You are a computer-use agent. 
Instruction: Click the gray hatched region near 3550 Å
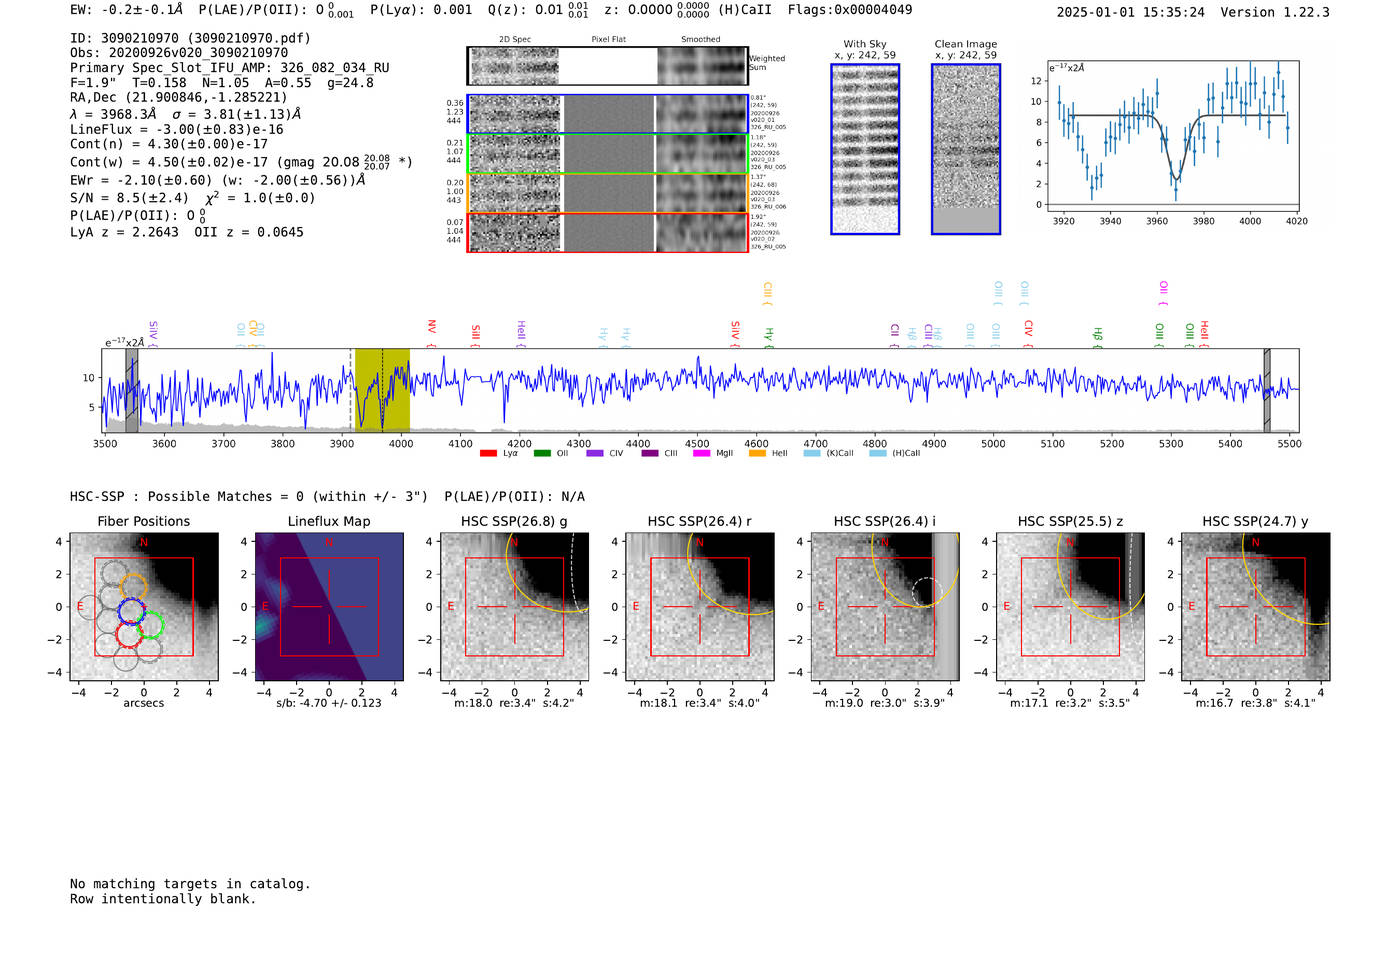(132, 390)
